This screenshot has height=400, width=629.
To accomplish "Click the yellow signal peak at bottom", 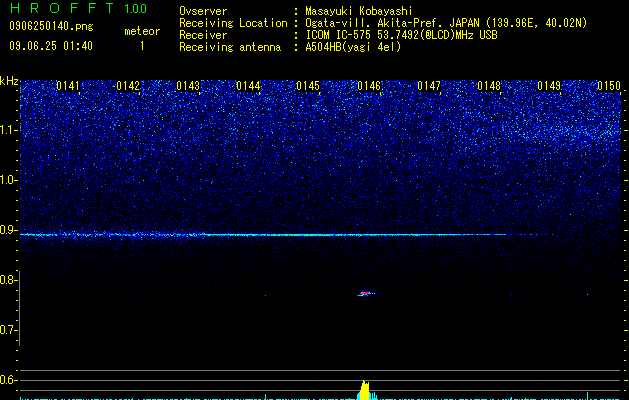I will tap(364, 390).
